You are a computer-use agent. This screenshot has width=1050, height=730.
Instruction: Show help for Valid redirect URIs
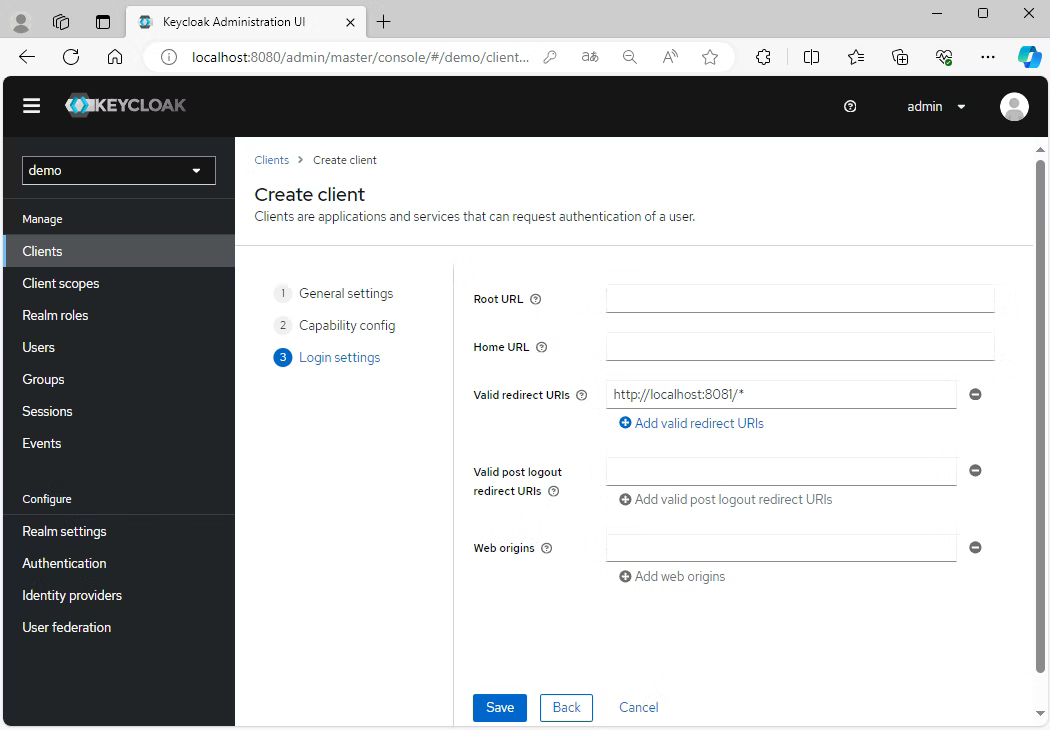point(582,395)
